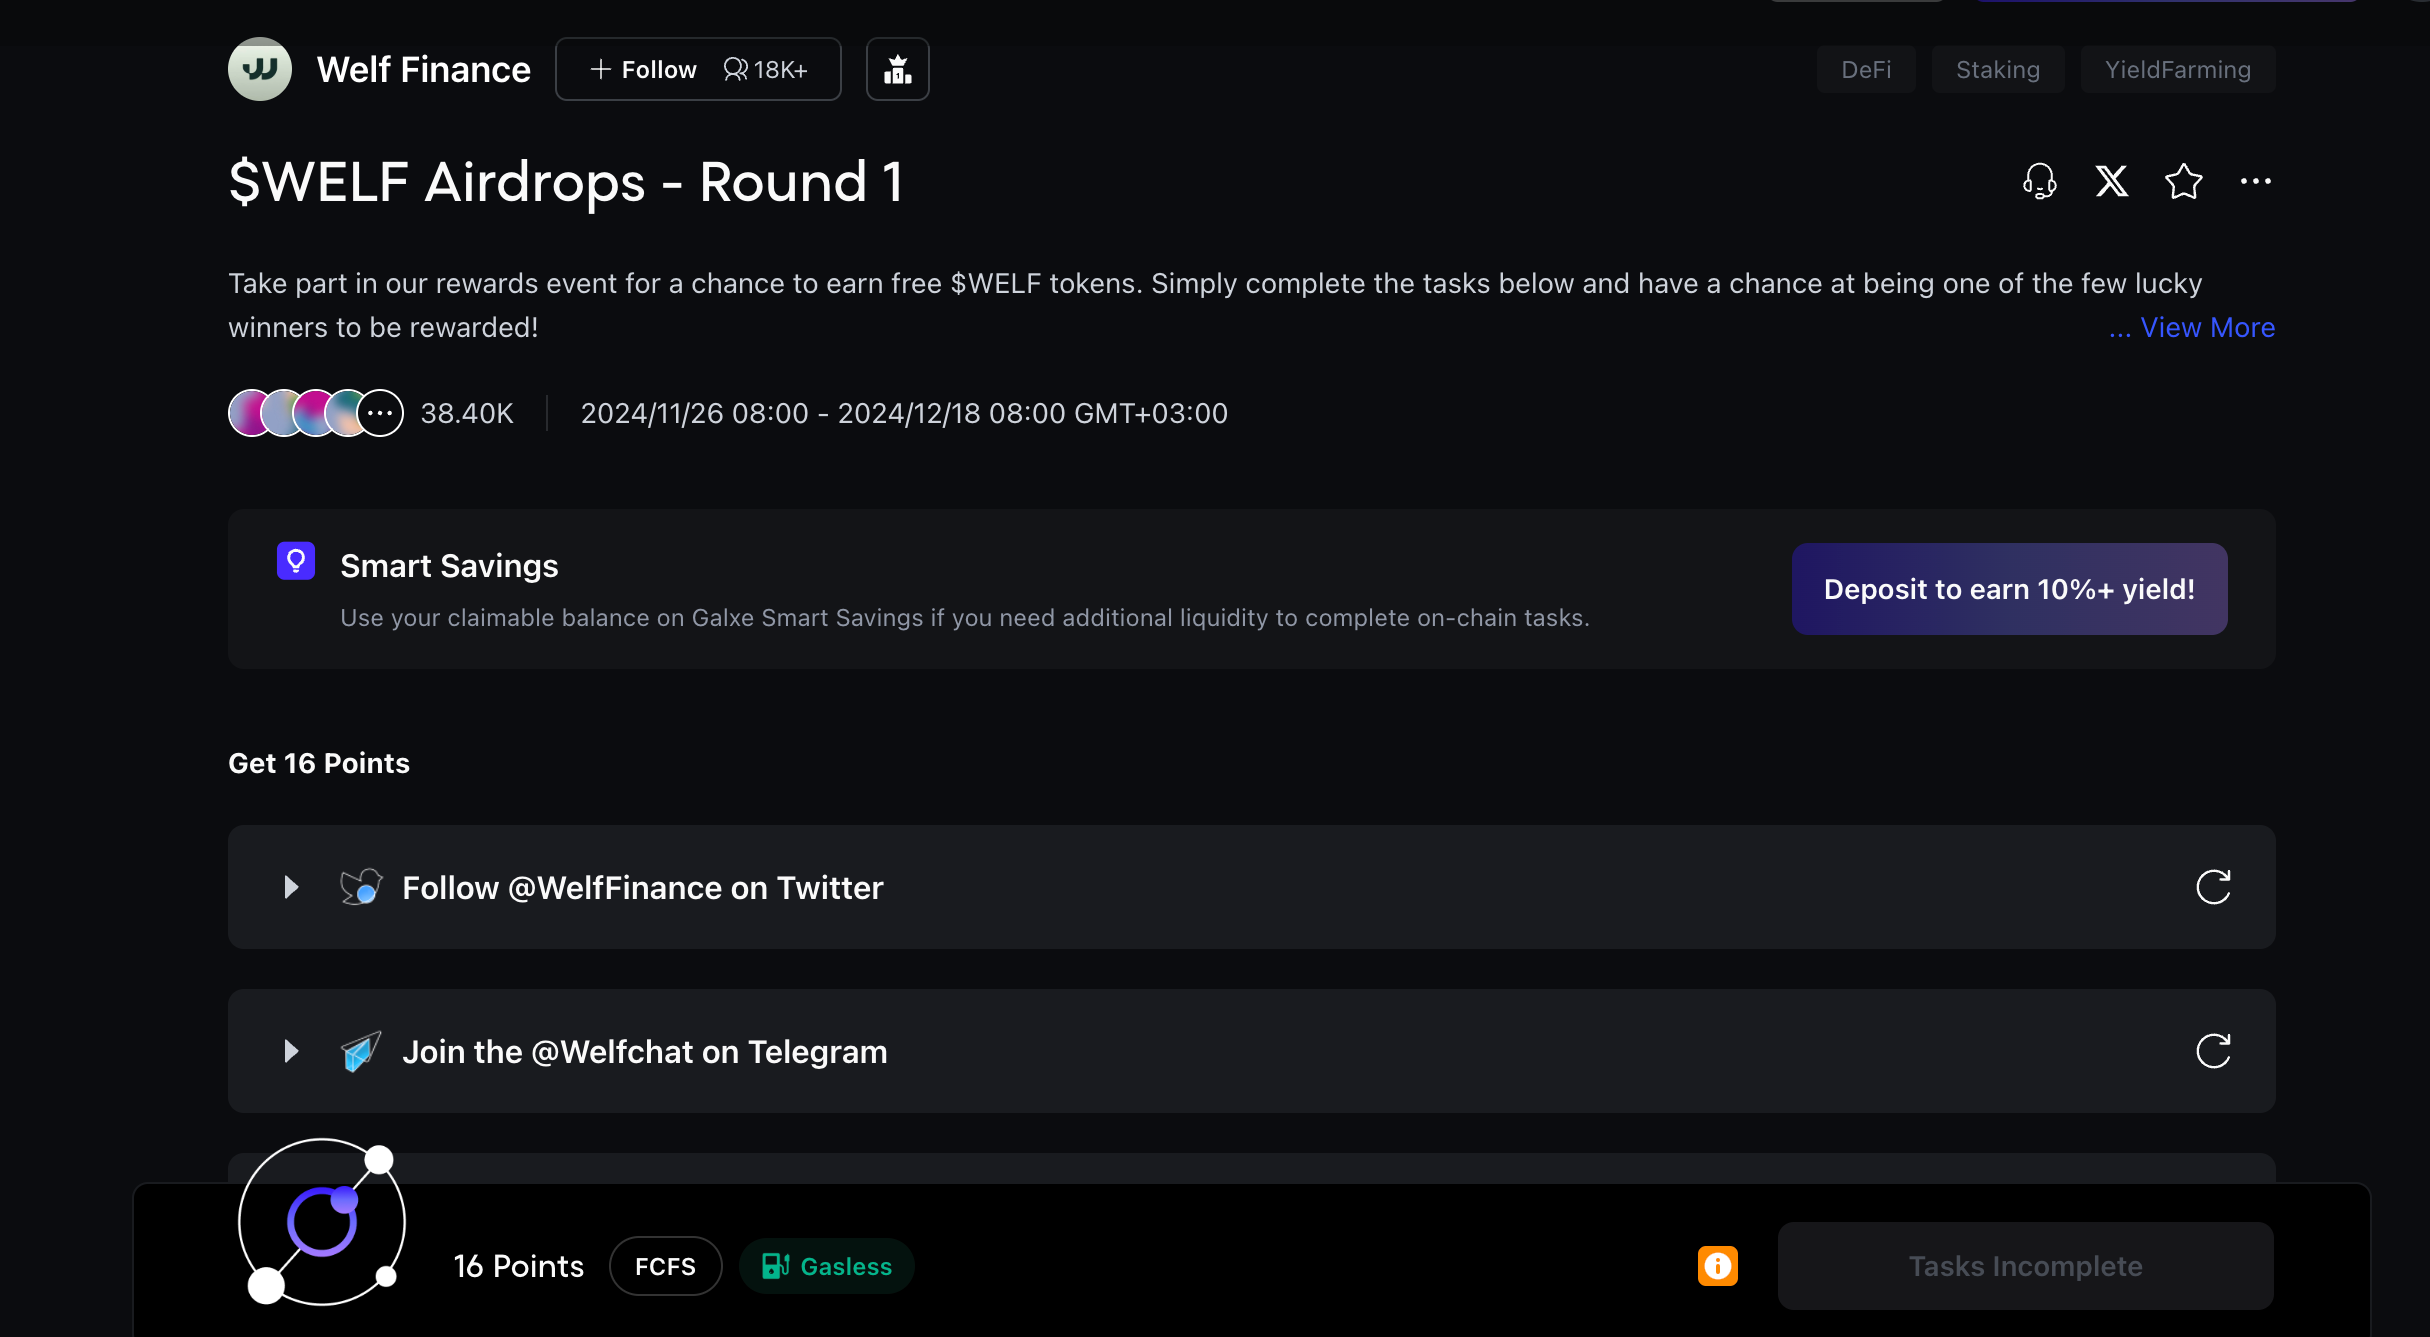Click the Smart Savings lightbulb icon
Viewport: 2430px width, 1337px height.
click(x=296, y=561)
